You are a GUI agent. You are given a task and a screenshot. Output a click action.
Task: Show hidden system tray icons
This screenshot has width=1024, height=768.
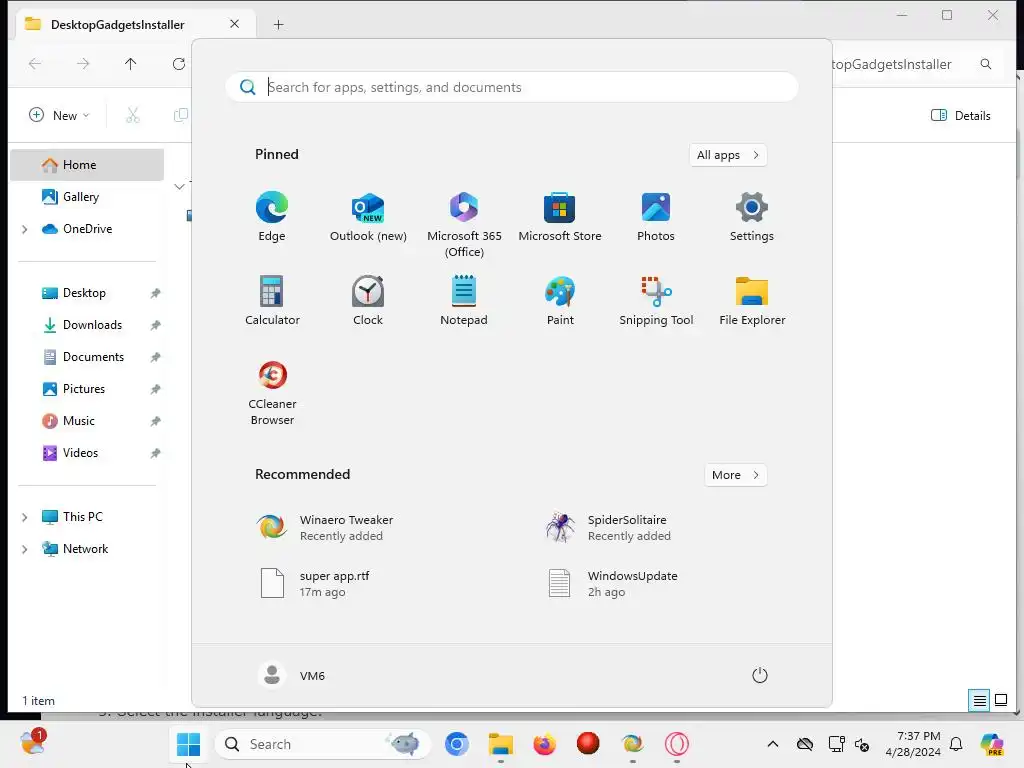tap(773, 744)
